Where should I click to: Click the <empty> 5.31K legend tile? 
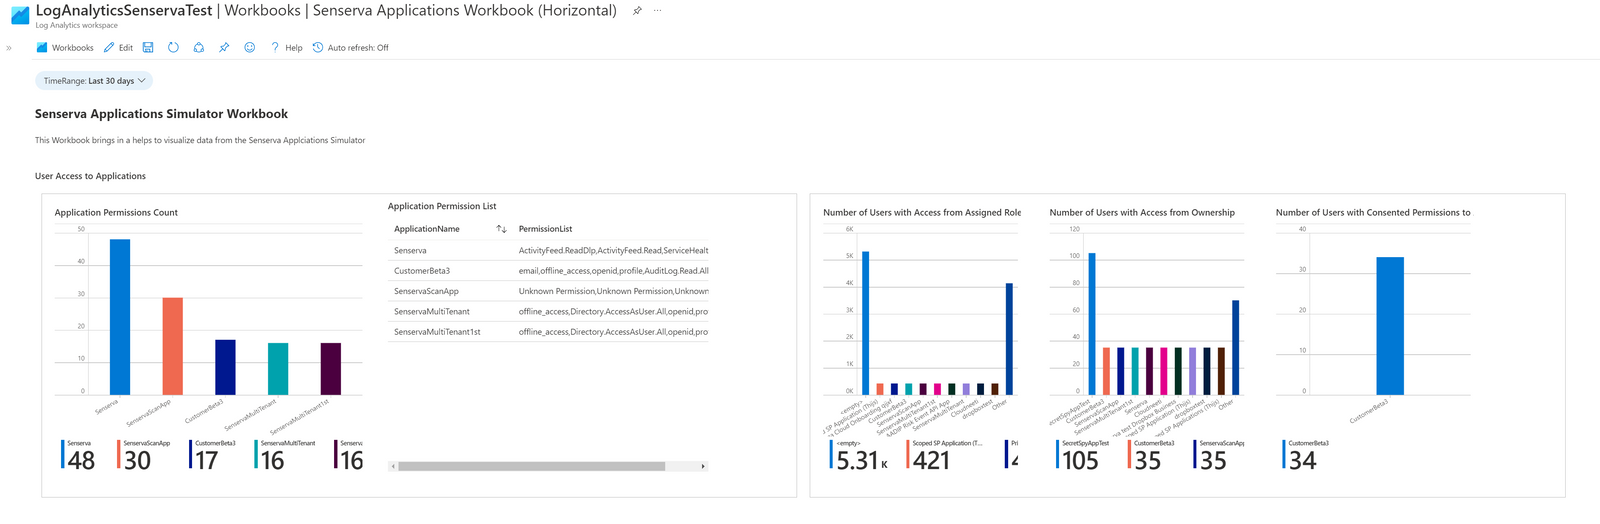tap(859, 455)
